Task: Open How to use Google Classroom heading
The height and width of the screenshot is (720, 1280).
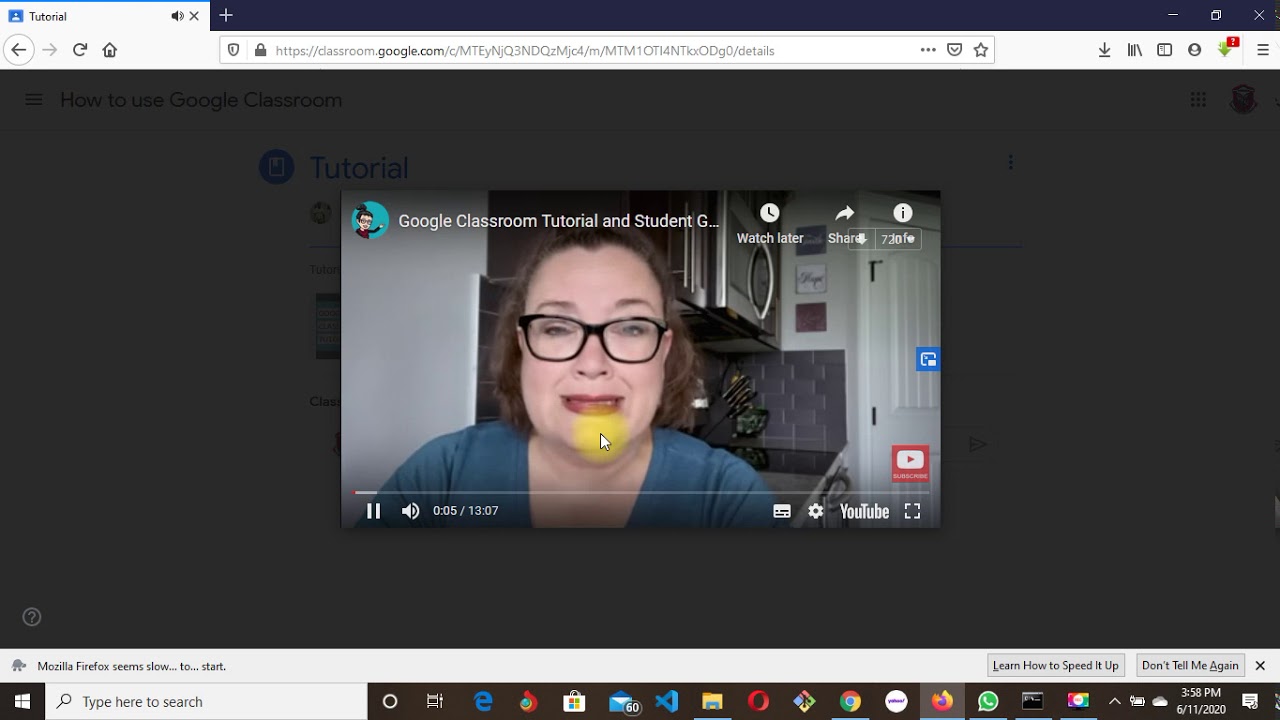Action: pyautogui.click(x=201, y=100)
